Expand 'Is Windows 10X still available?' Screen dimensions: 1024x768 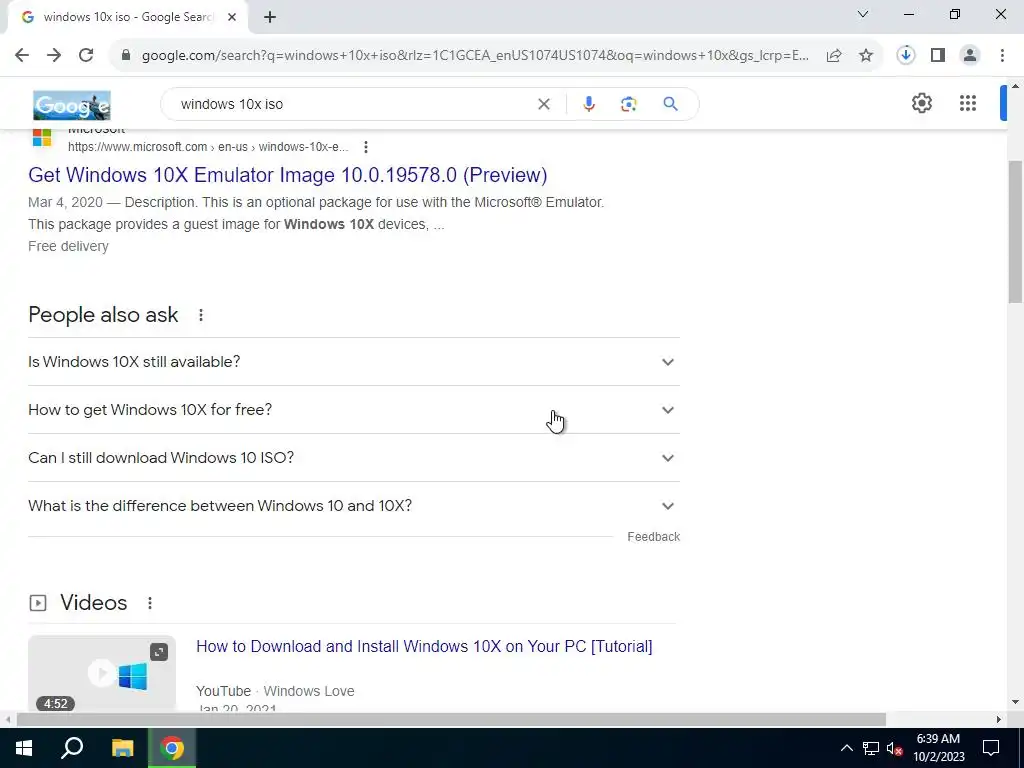(353, 362)
